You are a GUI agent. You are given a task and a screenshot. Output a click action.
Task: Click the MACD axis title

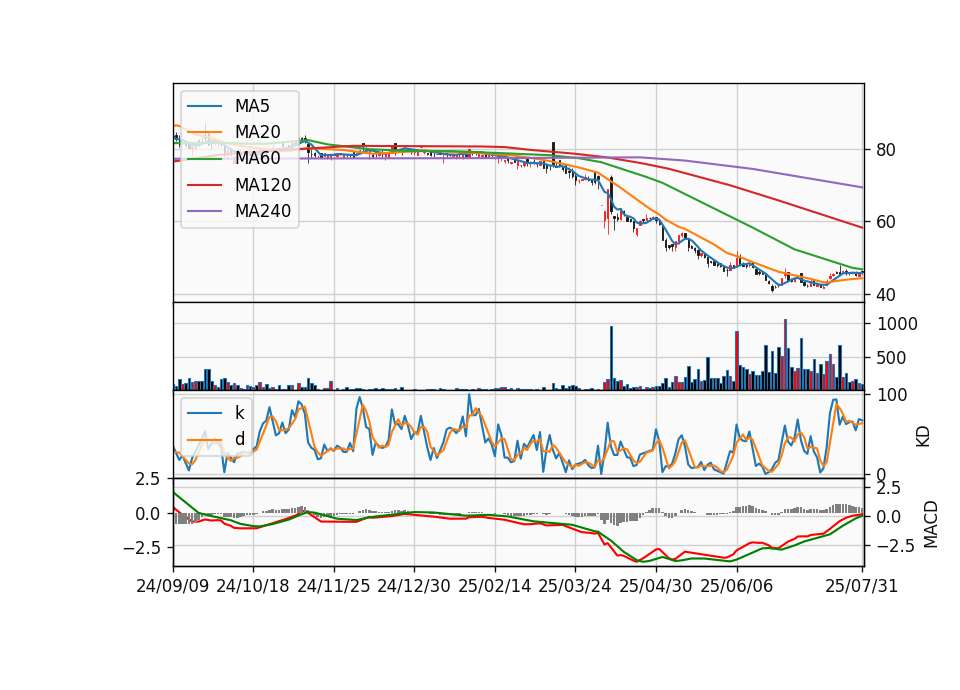pos(931,524)
